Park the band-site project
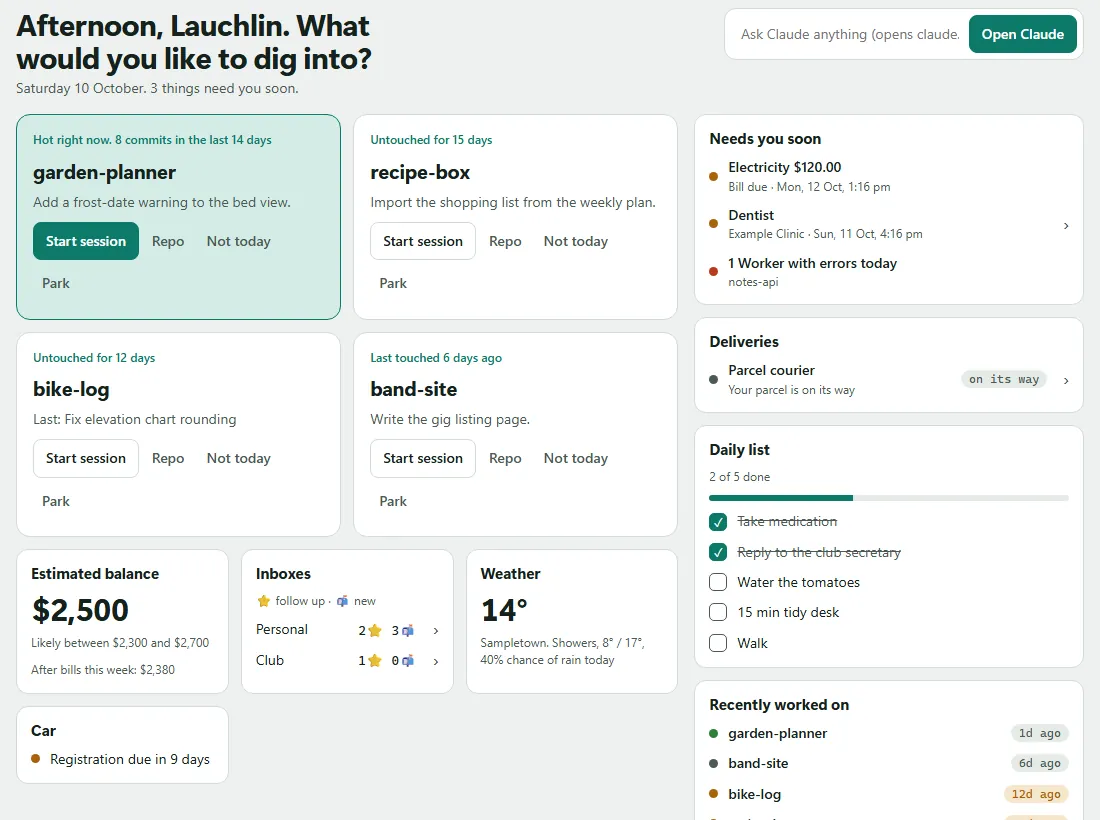 pyautogui.click(x=393, y=502)
